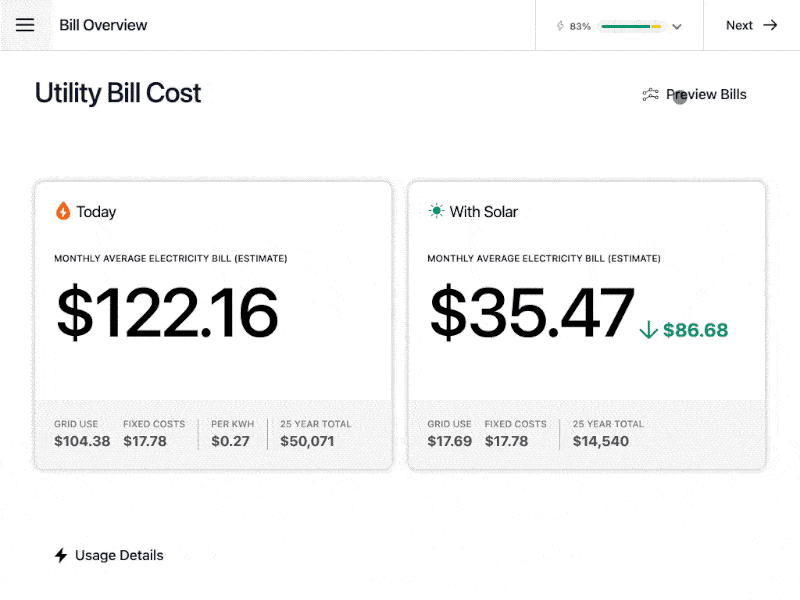Open Preview Bills
This screenshot has width=800, height=600.
pos(694,94)
